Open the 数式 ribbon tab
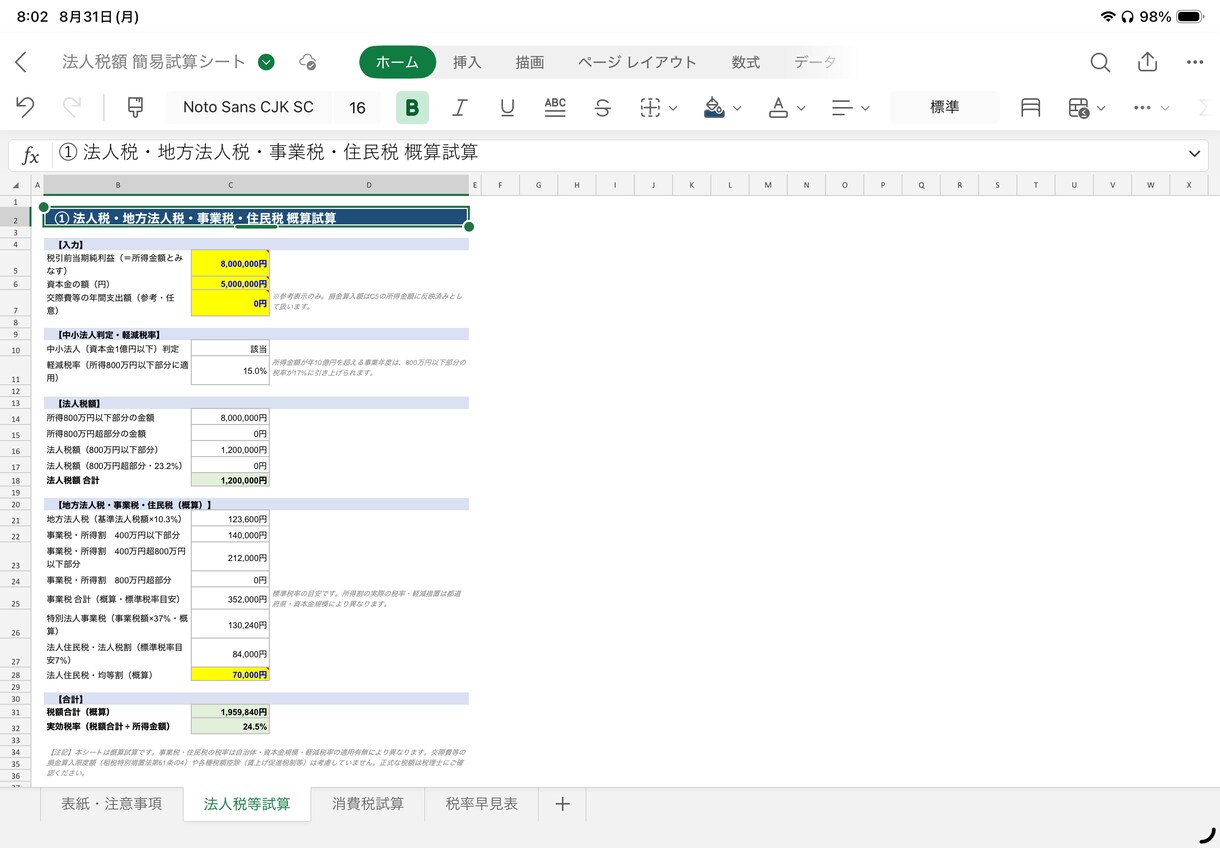 tap(746, 62)
